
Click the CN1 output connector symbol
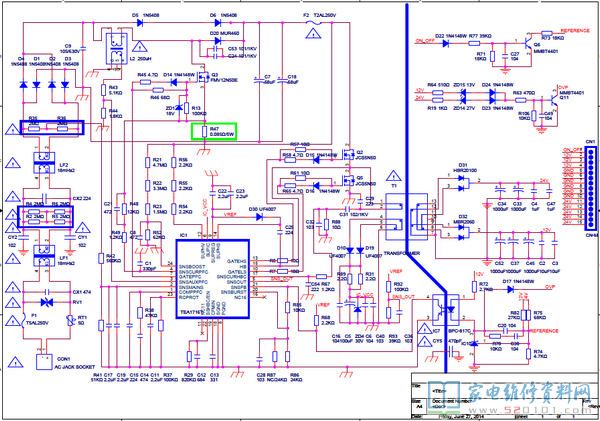tap(591, 188)
